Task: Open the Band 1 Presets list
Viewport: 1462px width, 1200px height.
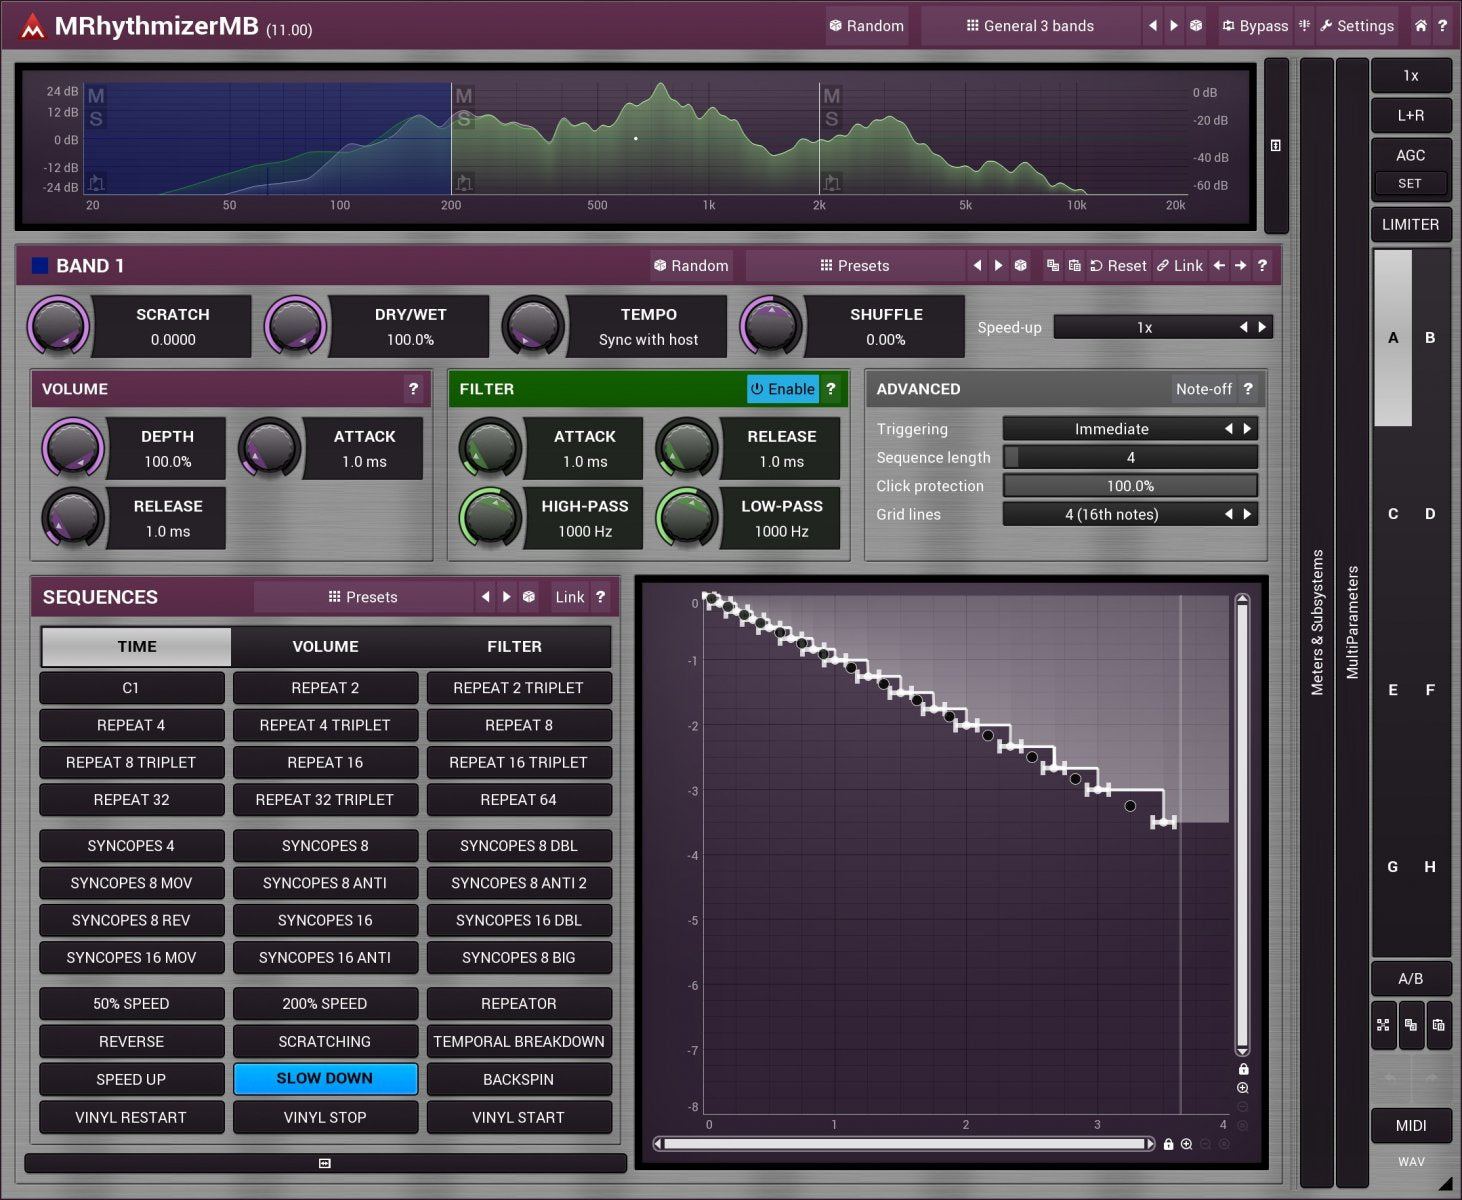Action: pyautogui.click(x=855, y=266)
